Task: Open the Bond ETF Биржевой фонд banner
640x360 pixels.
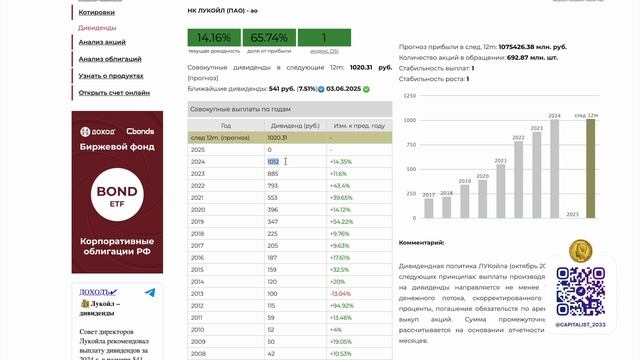Action: (x=117, y=192)
